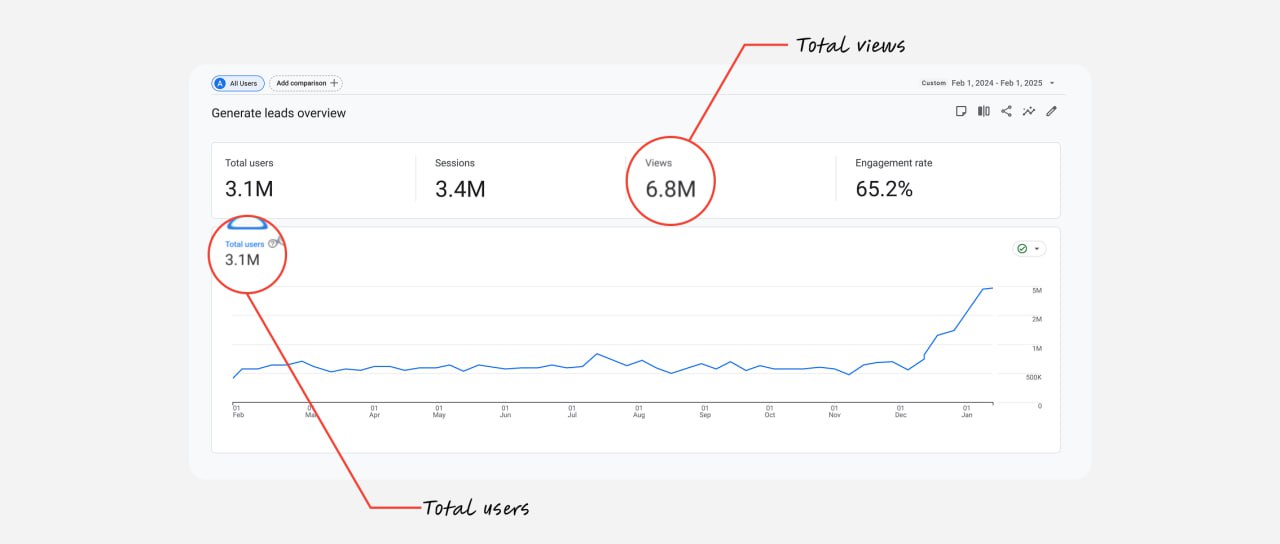Click the green checkmark data status icon

pos(1022,248)
